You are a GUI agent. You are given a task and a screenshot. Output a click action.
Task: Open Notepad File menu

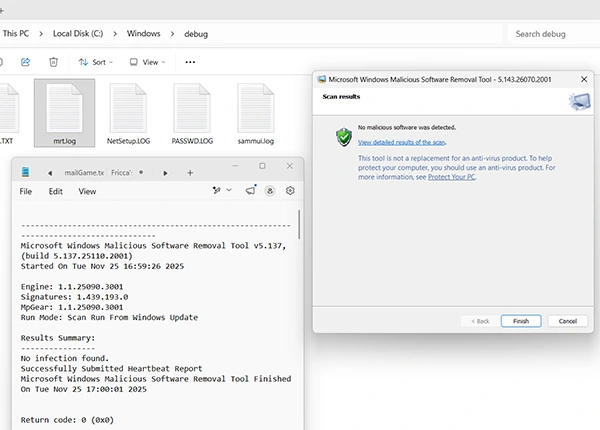[26, 191]
